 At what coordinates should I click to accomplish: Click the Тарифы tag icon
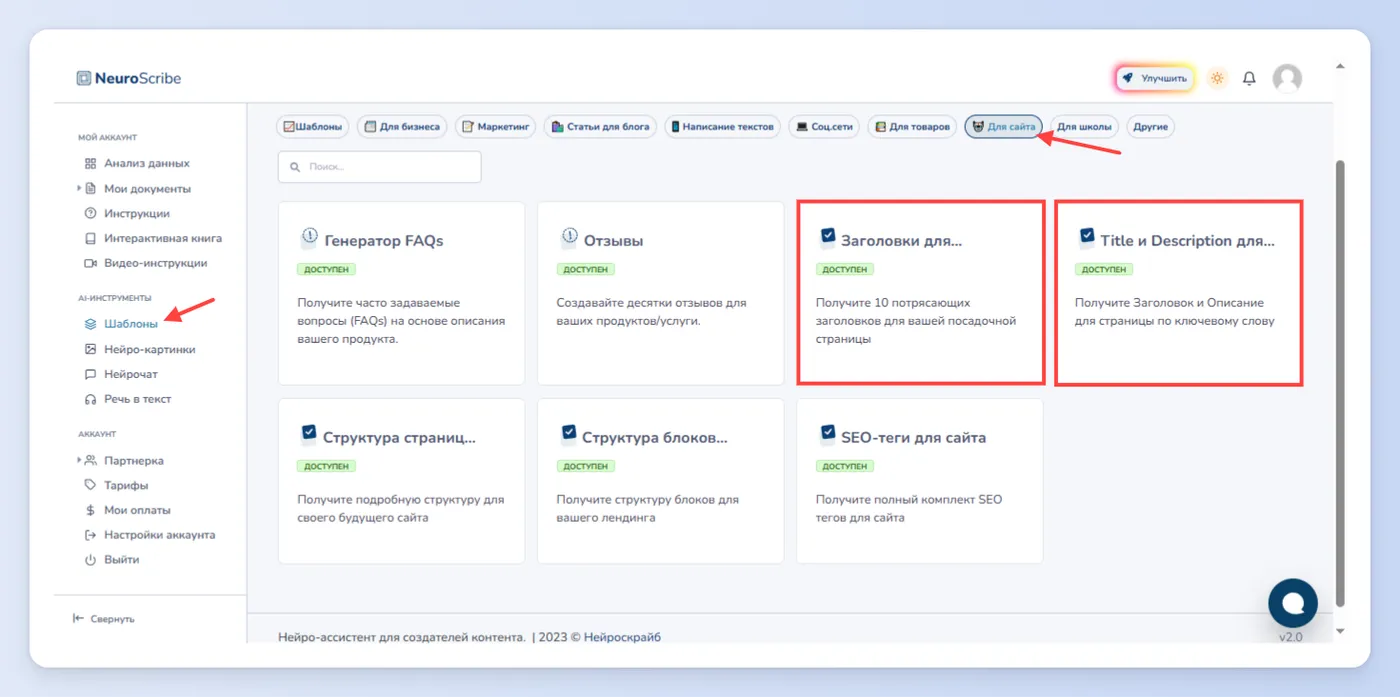[90, 485]
